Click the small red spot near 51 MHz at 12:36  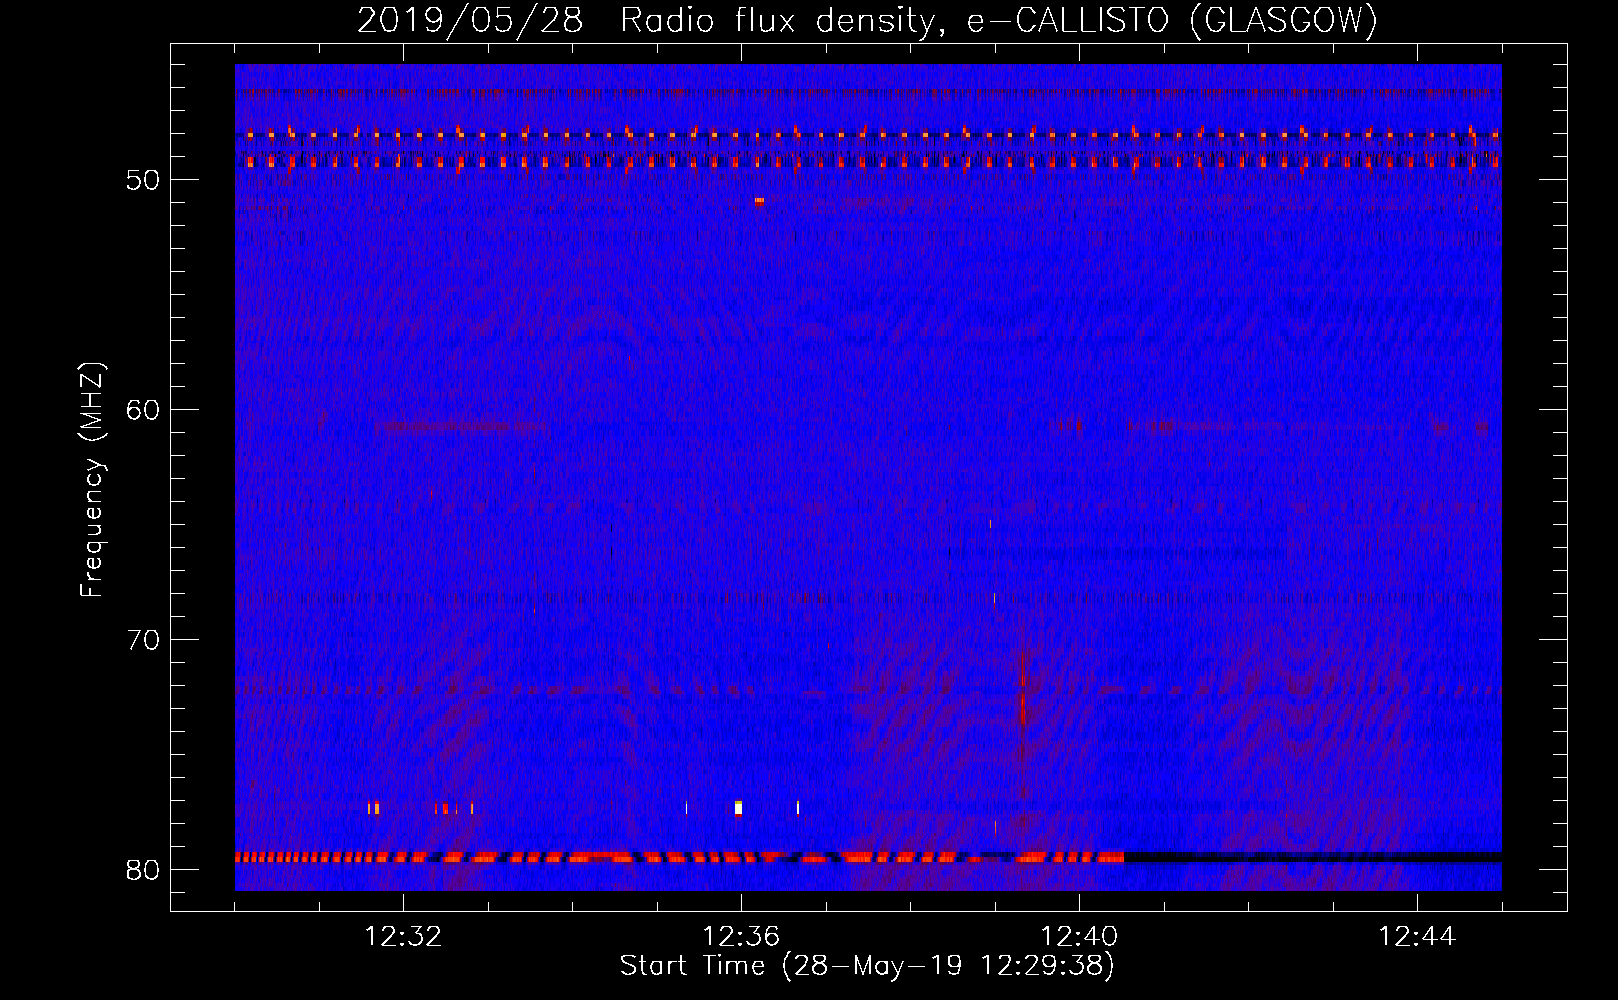[x=759, y=201]
